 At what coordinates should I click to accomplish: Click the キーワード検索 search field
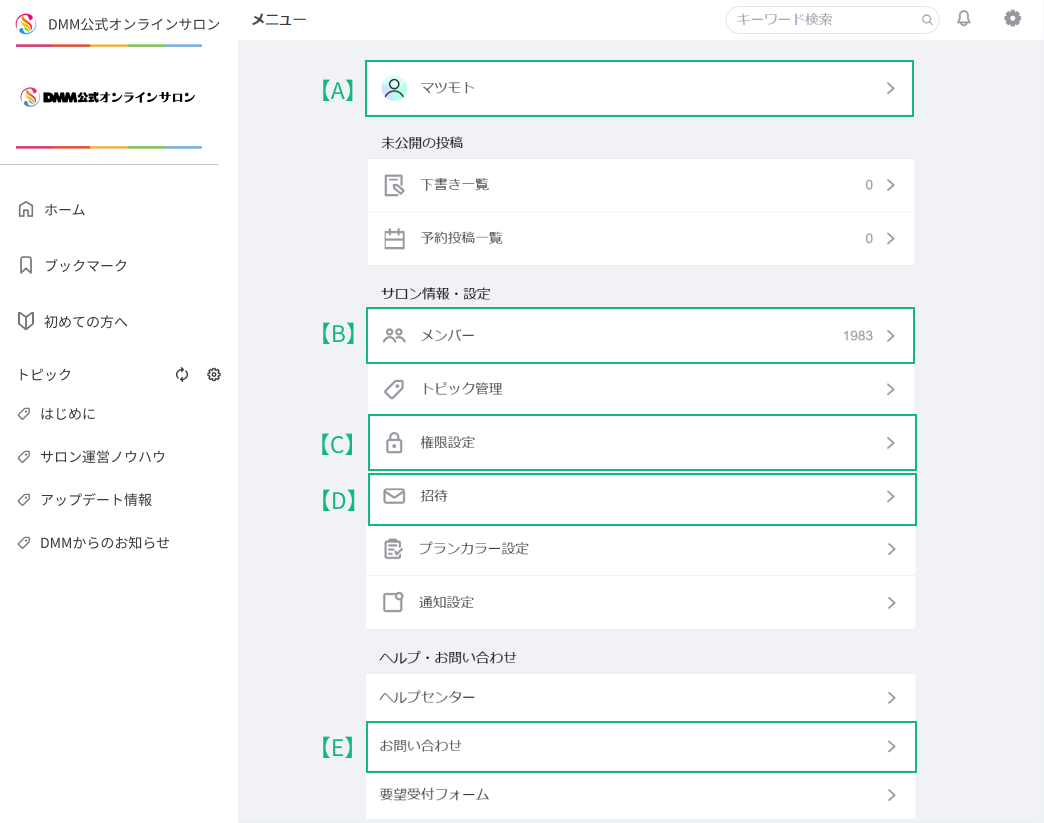pyautogui.click(x=825, y=19)
